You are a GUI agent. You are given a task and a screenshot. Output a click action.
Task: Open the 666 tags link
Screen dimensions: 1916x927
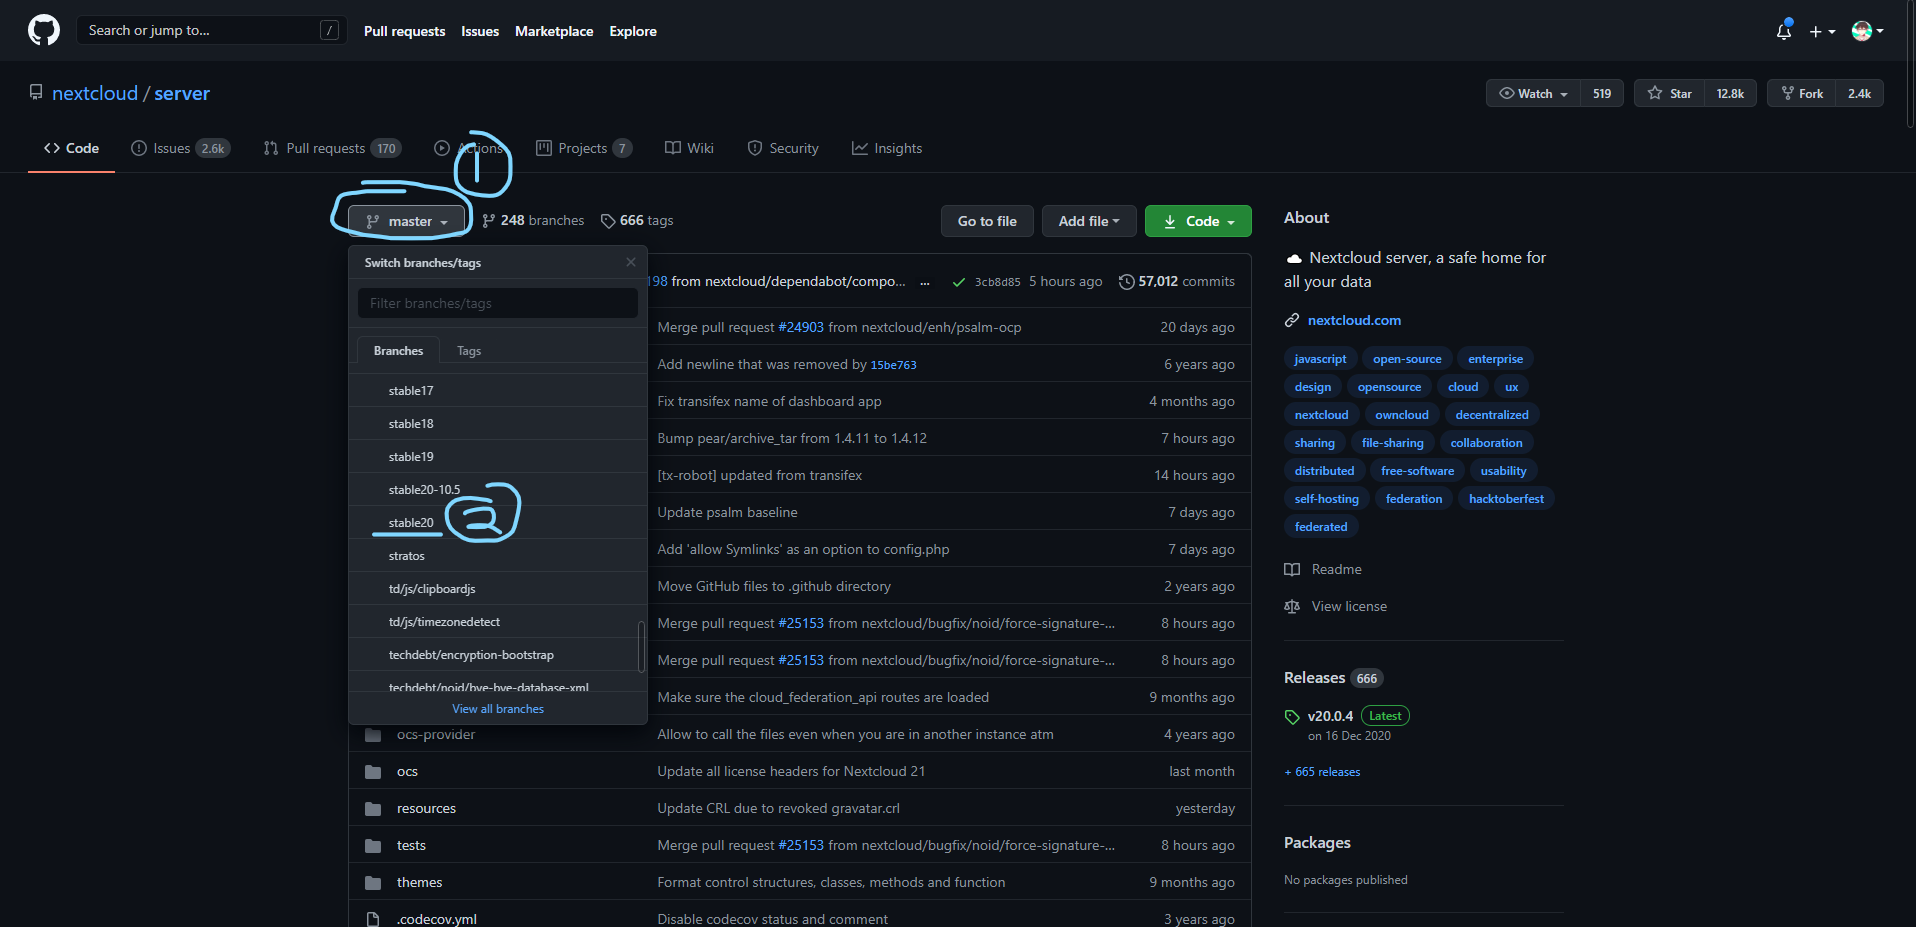point(637,220)
